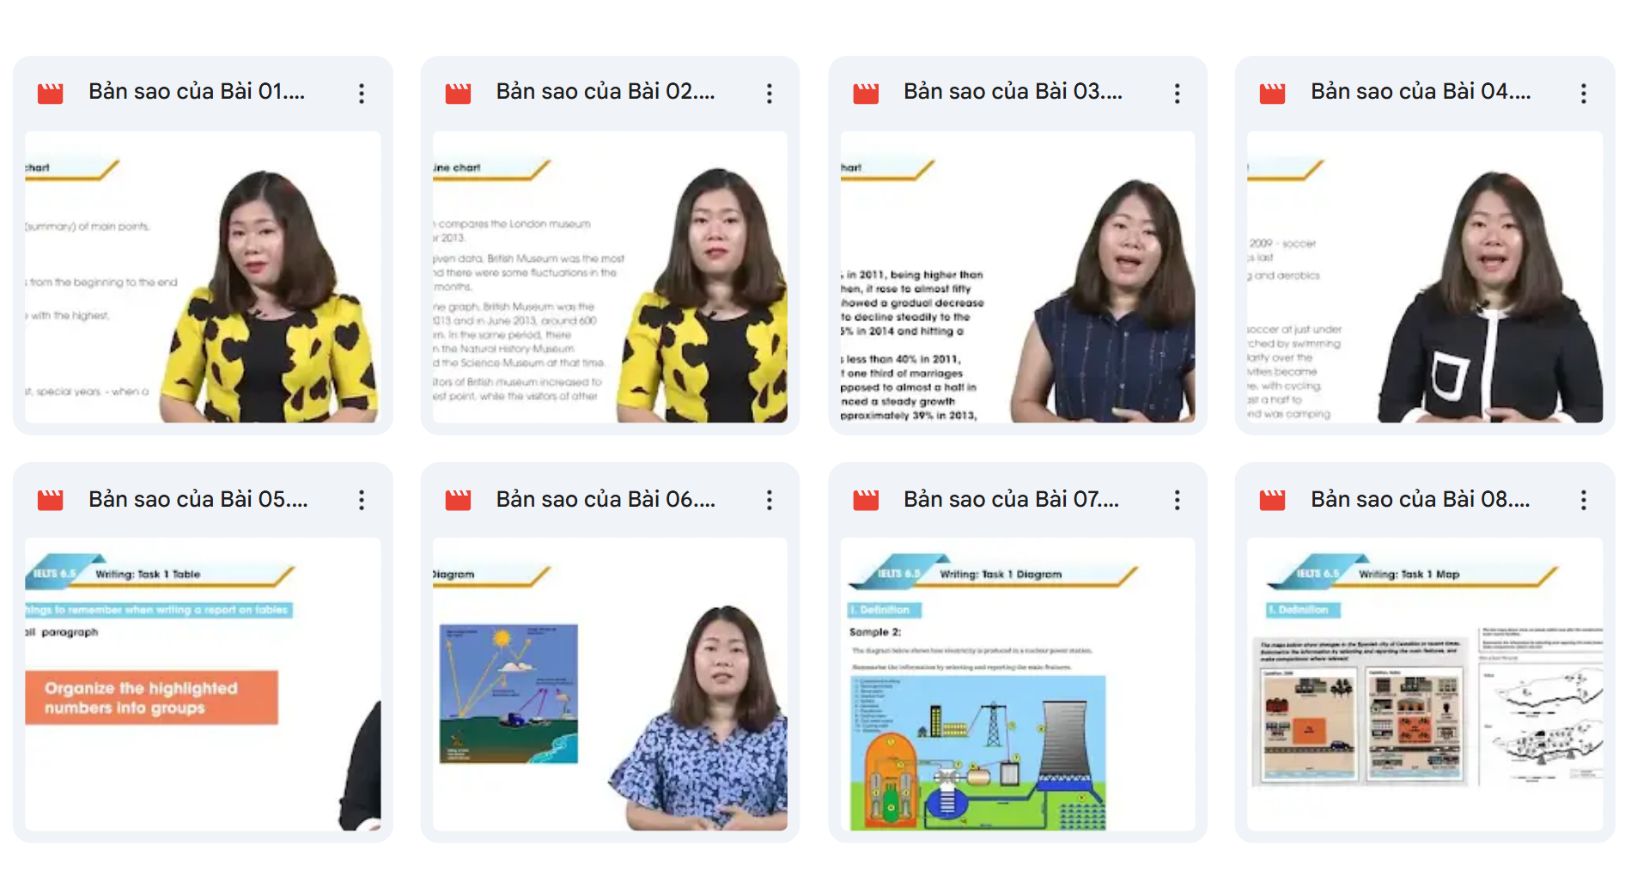The height and width of the screenshot is (894, 1625).
Task: Open more options menu for Bài 01
Action: (362, 94)
